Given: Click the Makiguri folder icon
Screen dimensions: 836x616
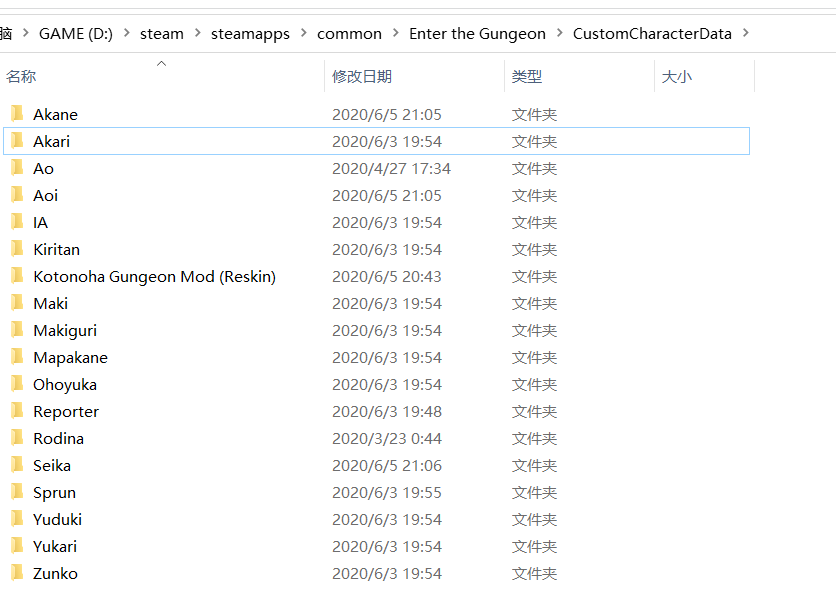Looking at the screenshot, I should tap(17, 330).
